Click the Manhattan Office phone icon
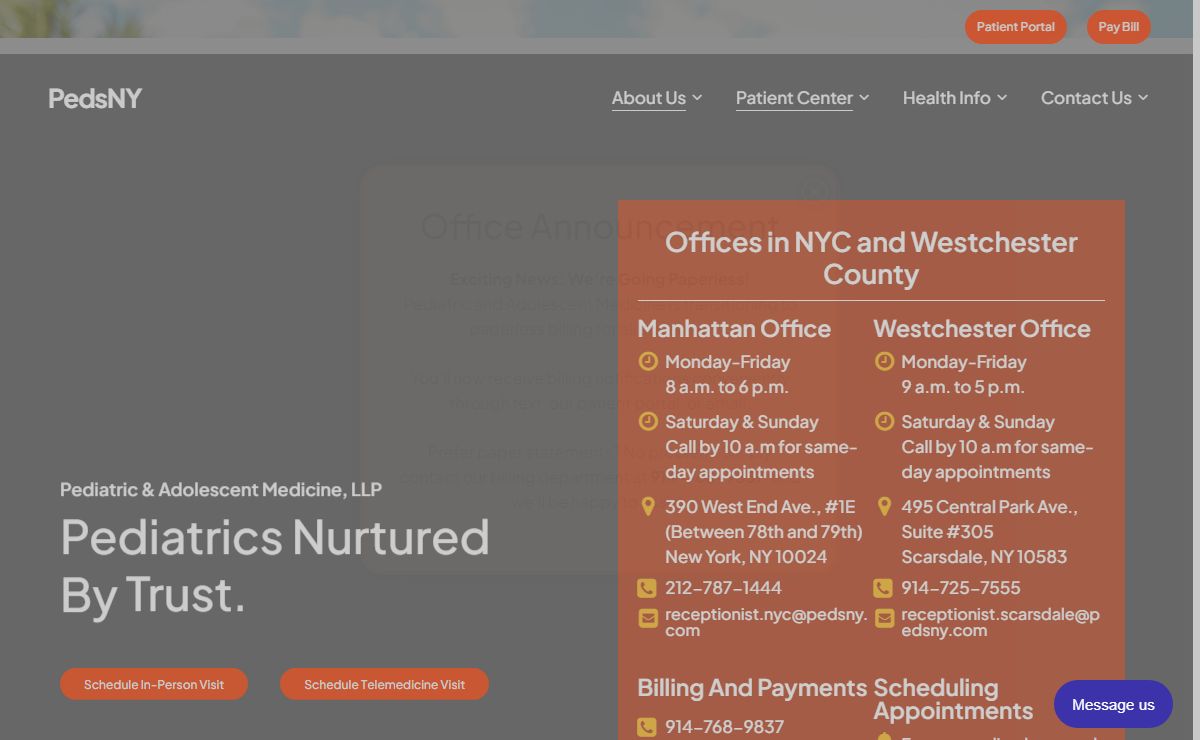1200x740 pixels. tap(647, 588)
